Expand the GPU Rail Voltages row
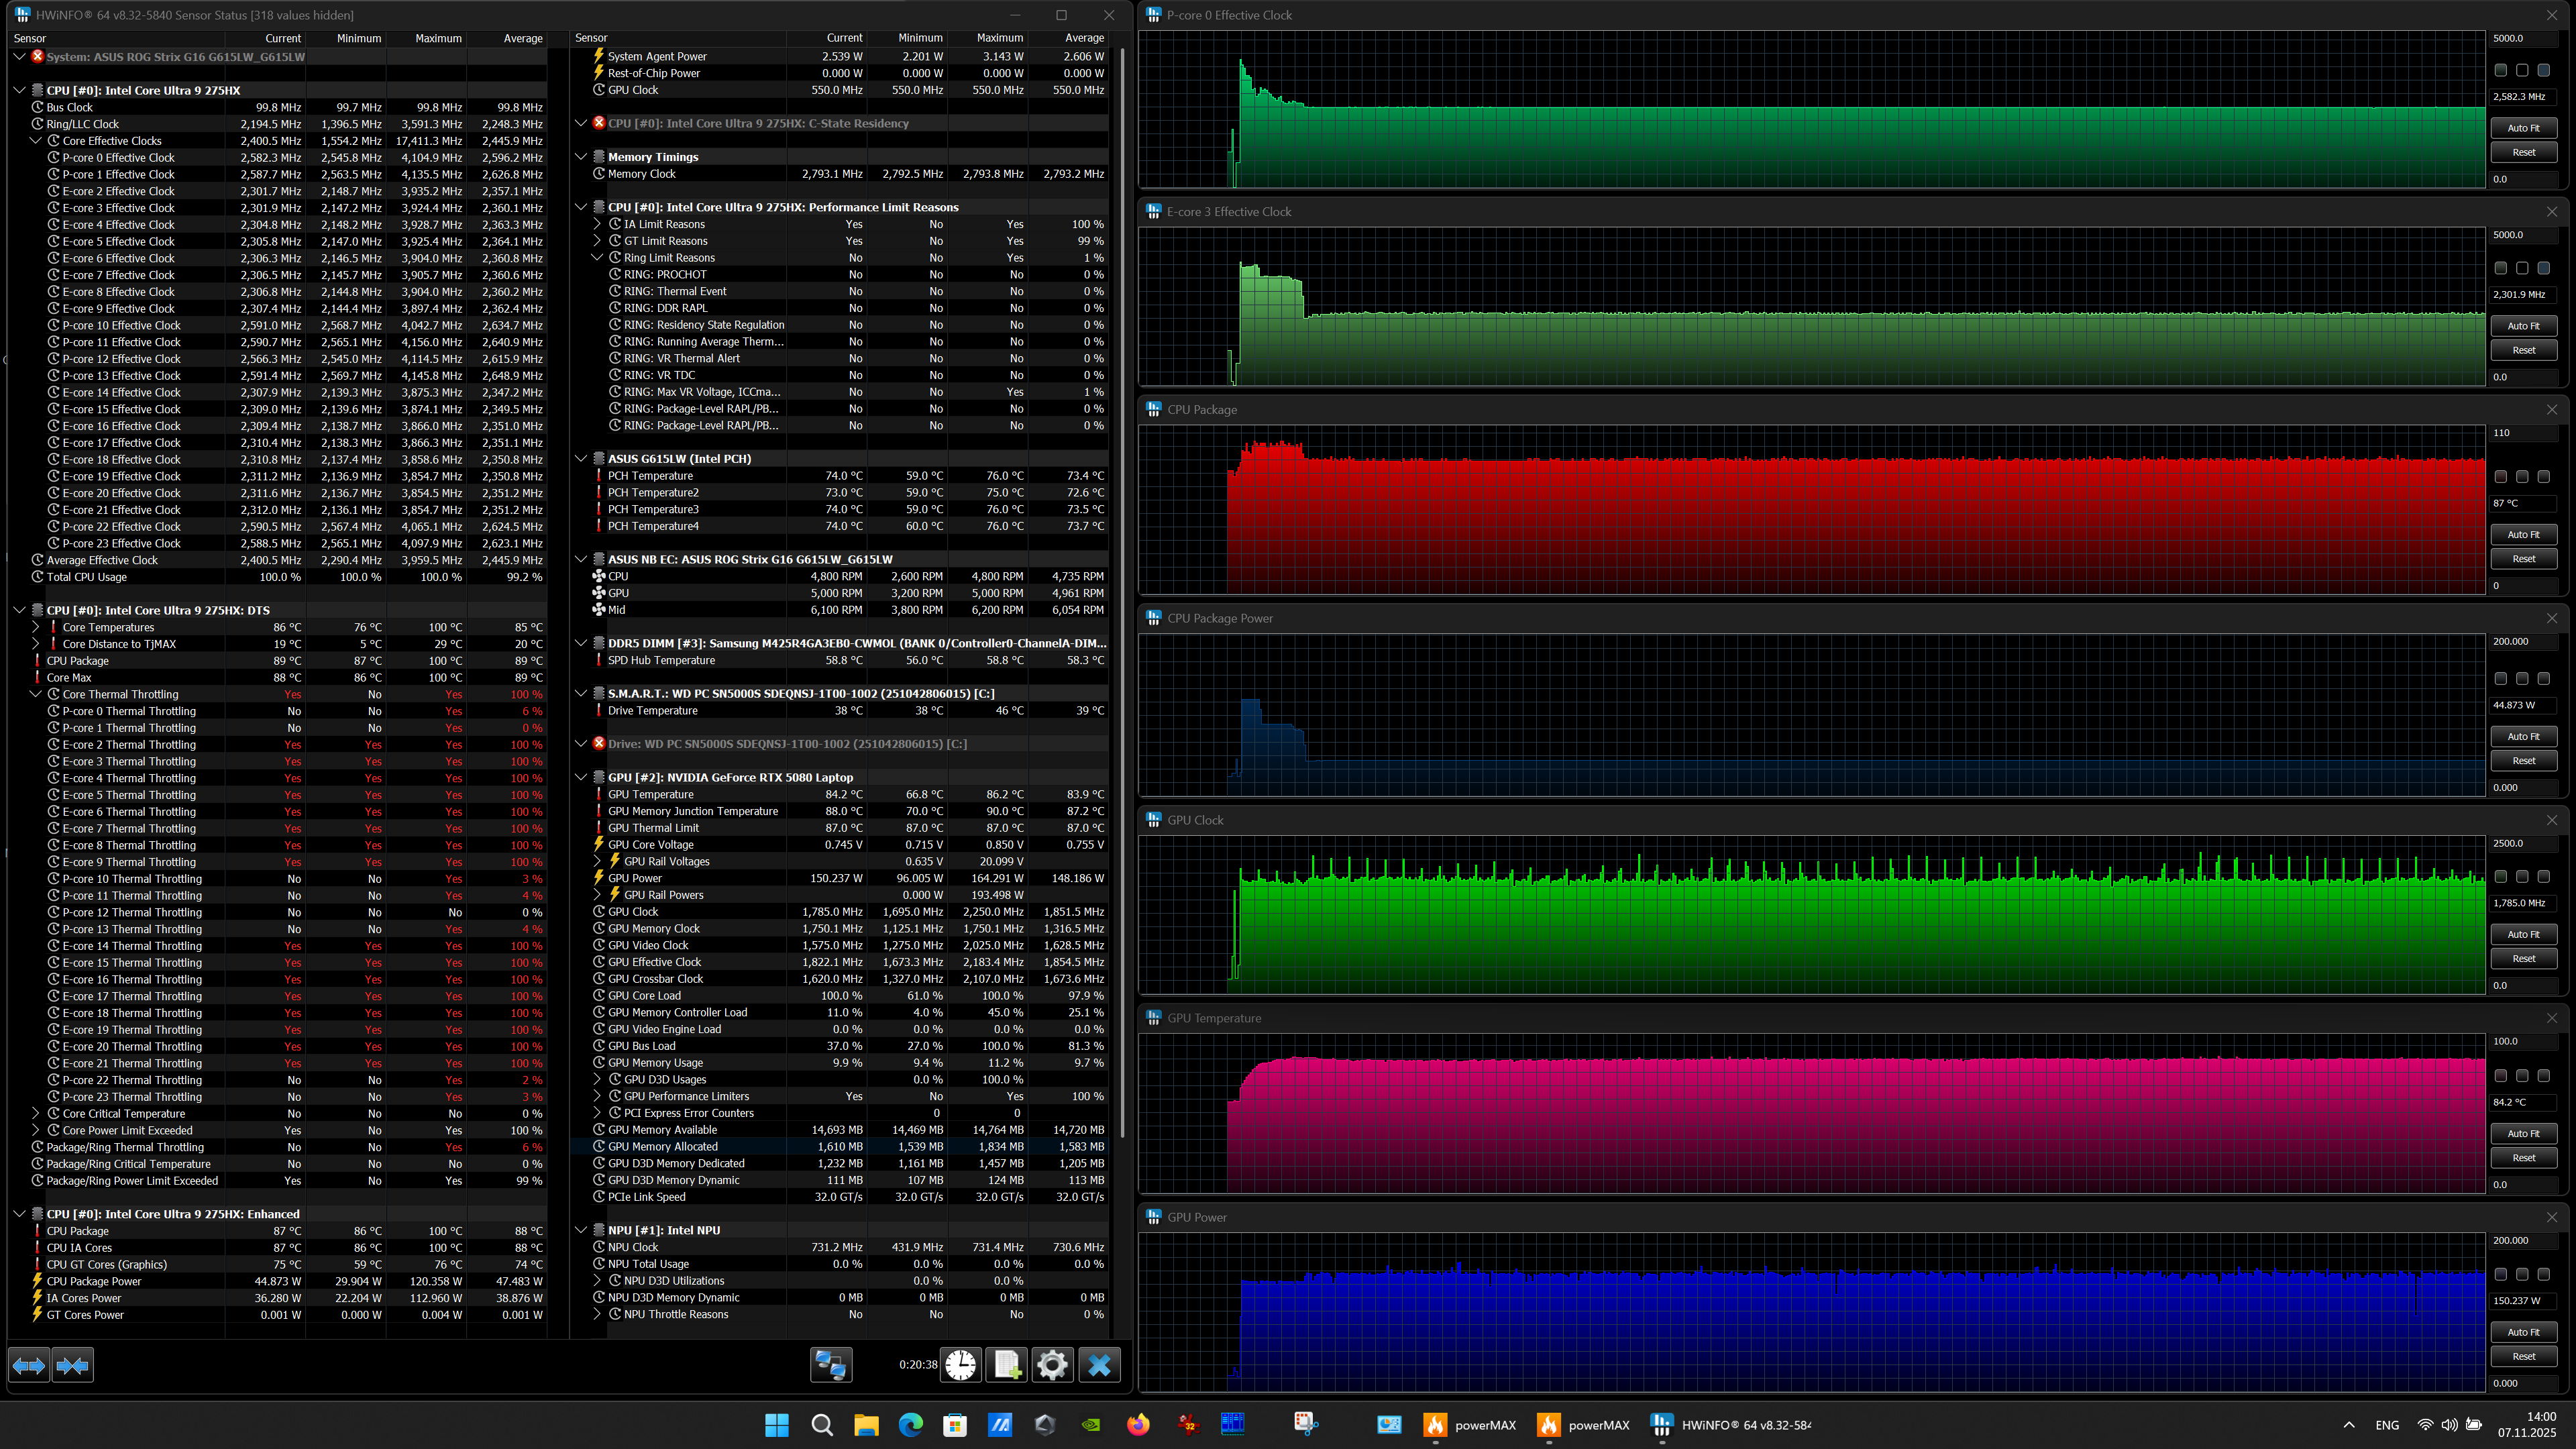 [x=598, y=861]
